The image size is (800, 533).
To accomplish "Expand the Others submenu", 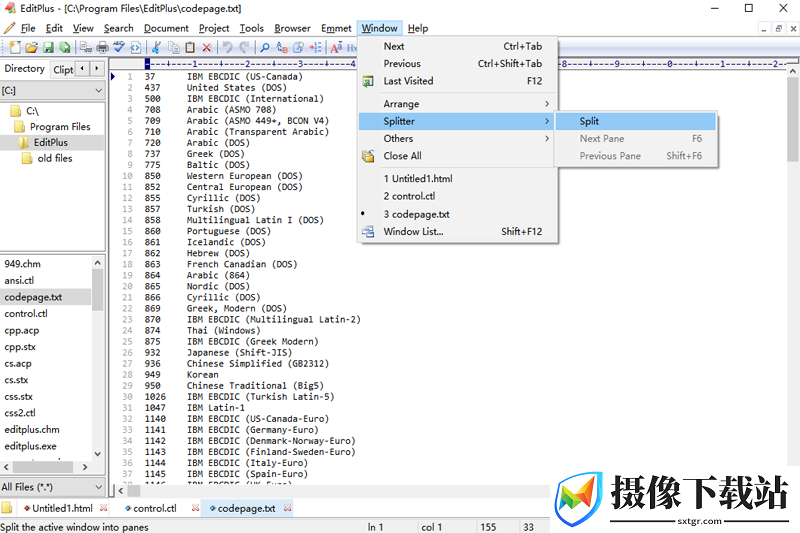I will pyautogui.click(x=456, y=138).
